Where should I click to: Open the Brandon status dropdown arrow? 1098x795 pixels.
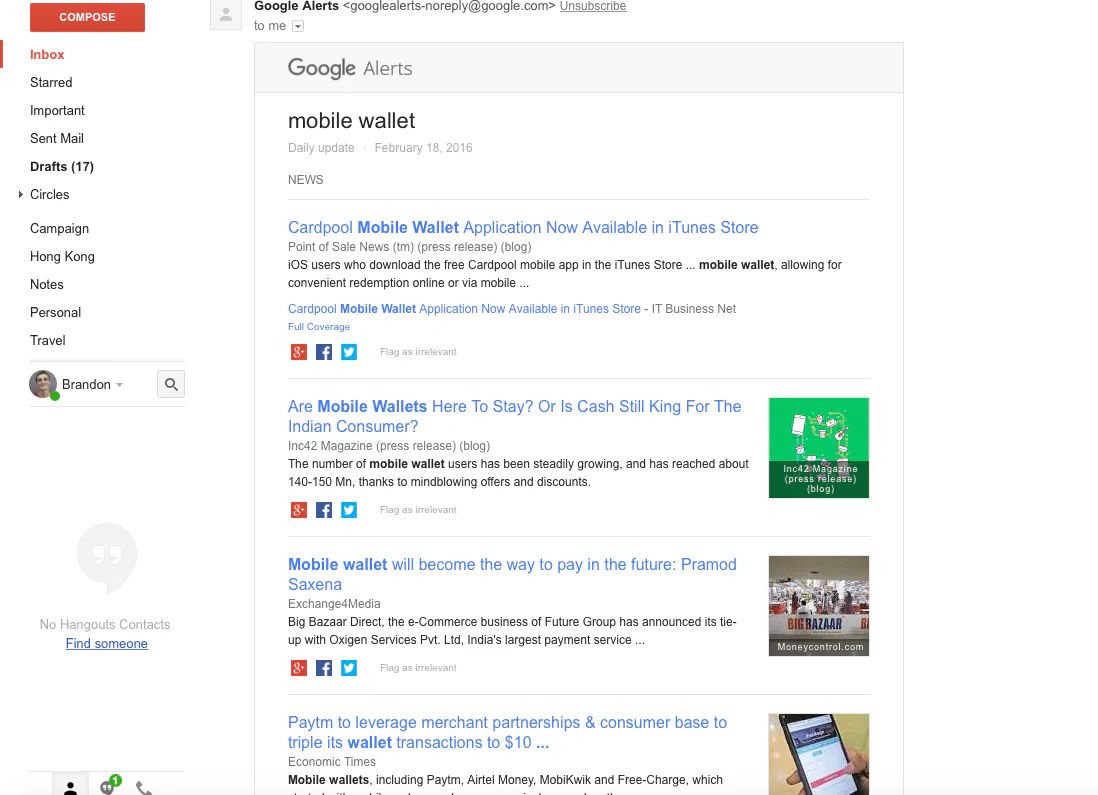120,385
